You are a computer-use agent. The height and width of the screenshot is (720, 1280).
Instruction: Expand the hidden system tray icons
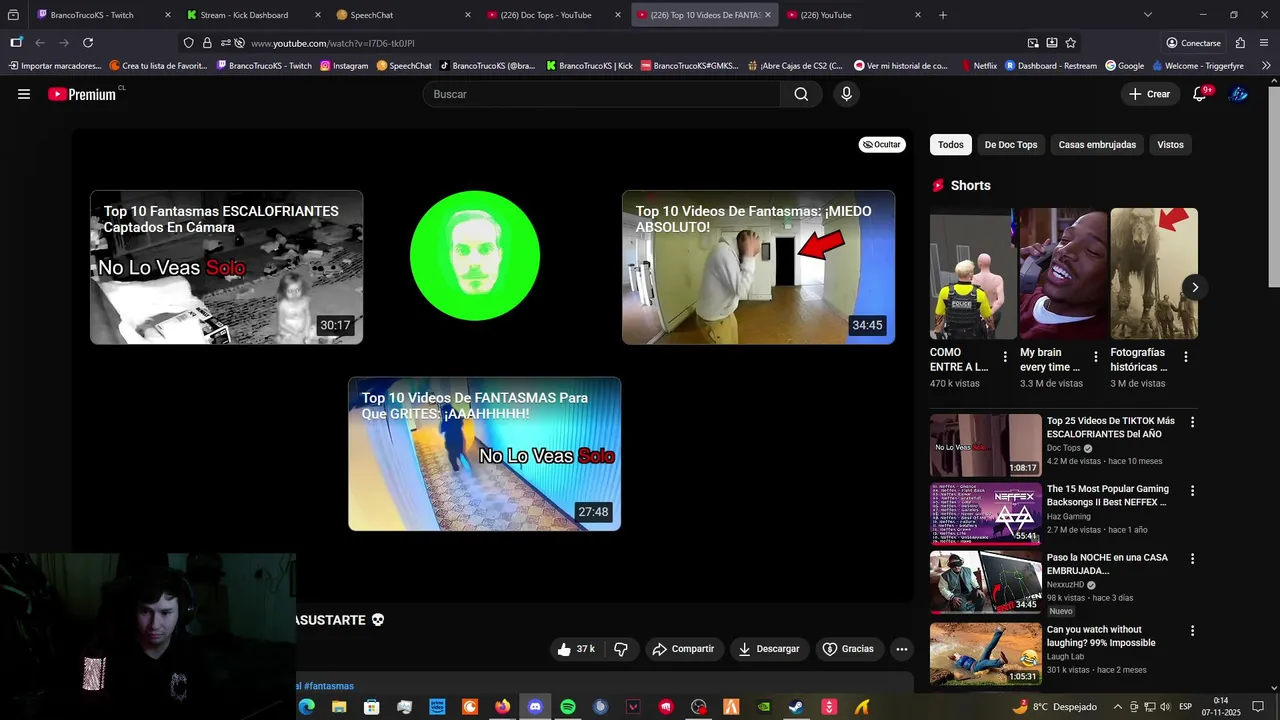coord(1117,707)
